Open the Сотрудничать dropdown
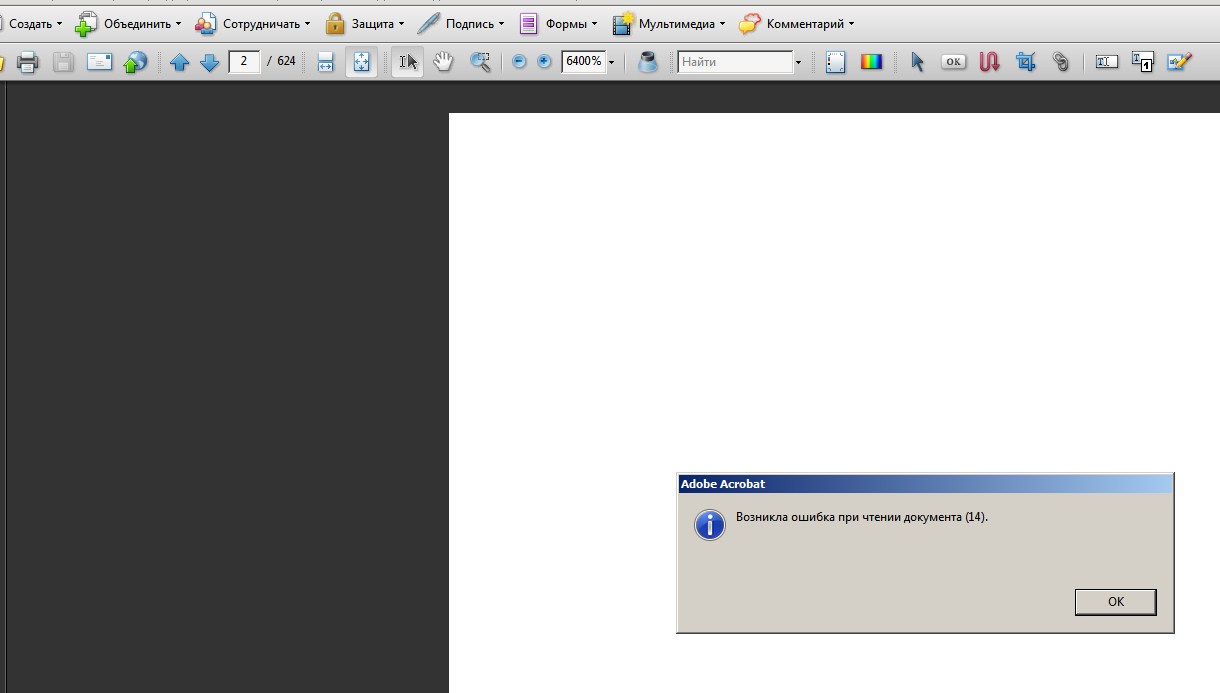1220x693 pixels. [253, 23]
